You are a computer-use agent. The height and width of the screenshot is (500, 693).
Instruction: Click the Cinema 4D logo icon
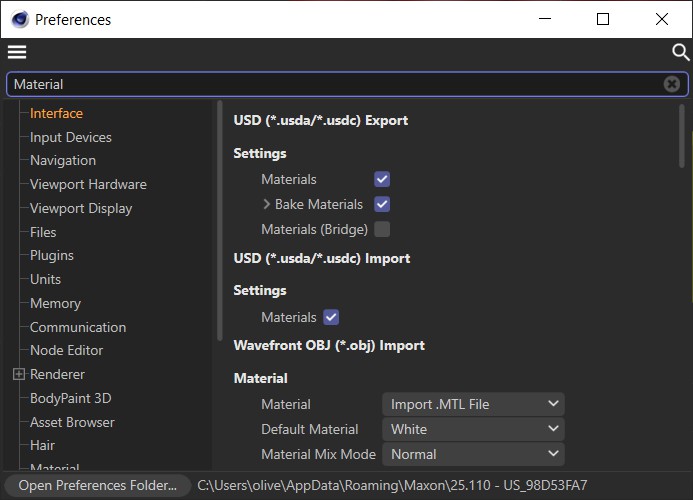click(x=19, y=19)
